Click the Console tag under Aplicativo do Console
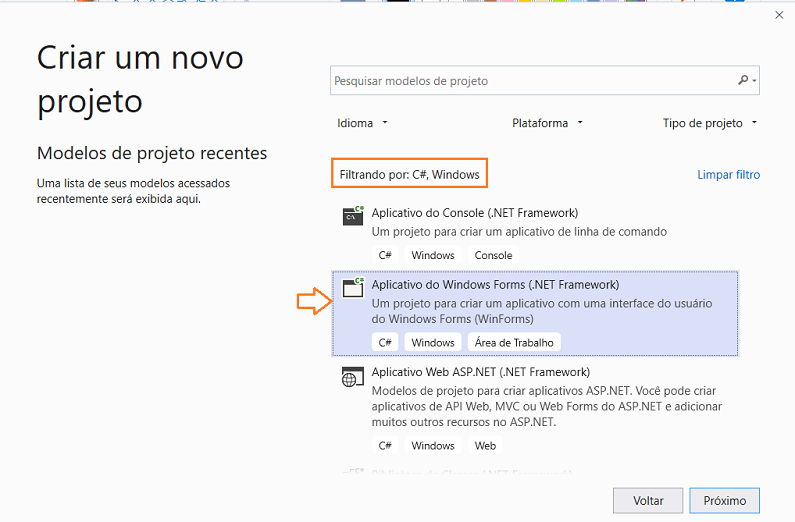795x522 pixels. (493, 255)
